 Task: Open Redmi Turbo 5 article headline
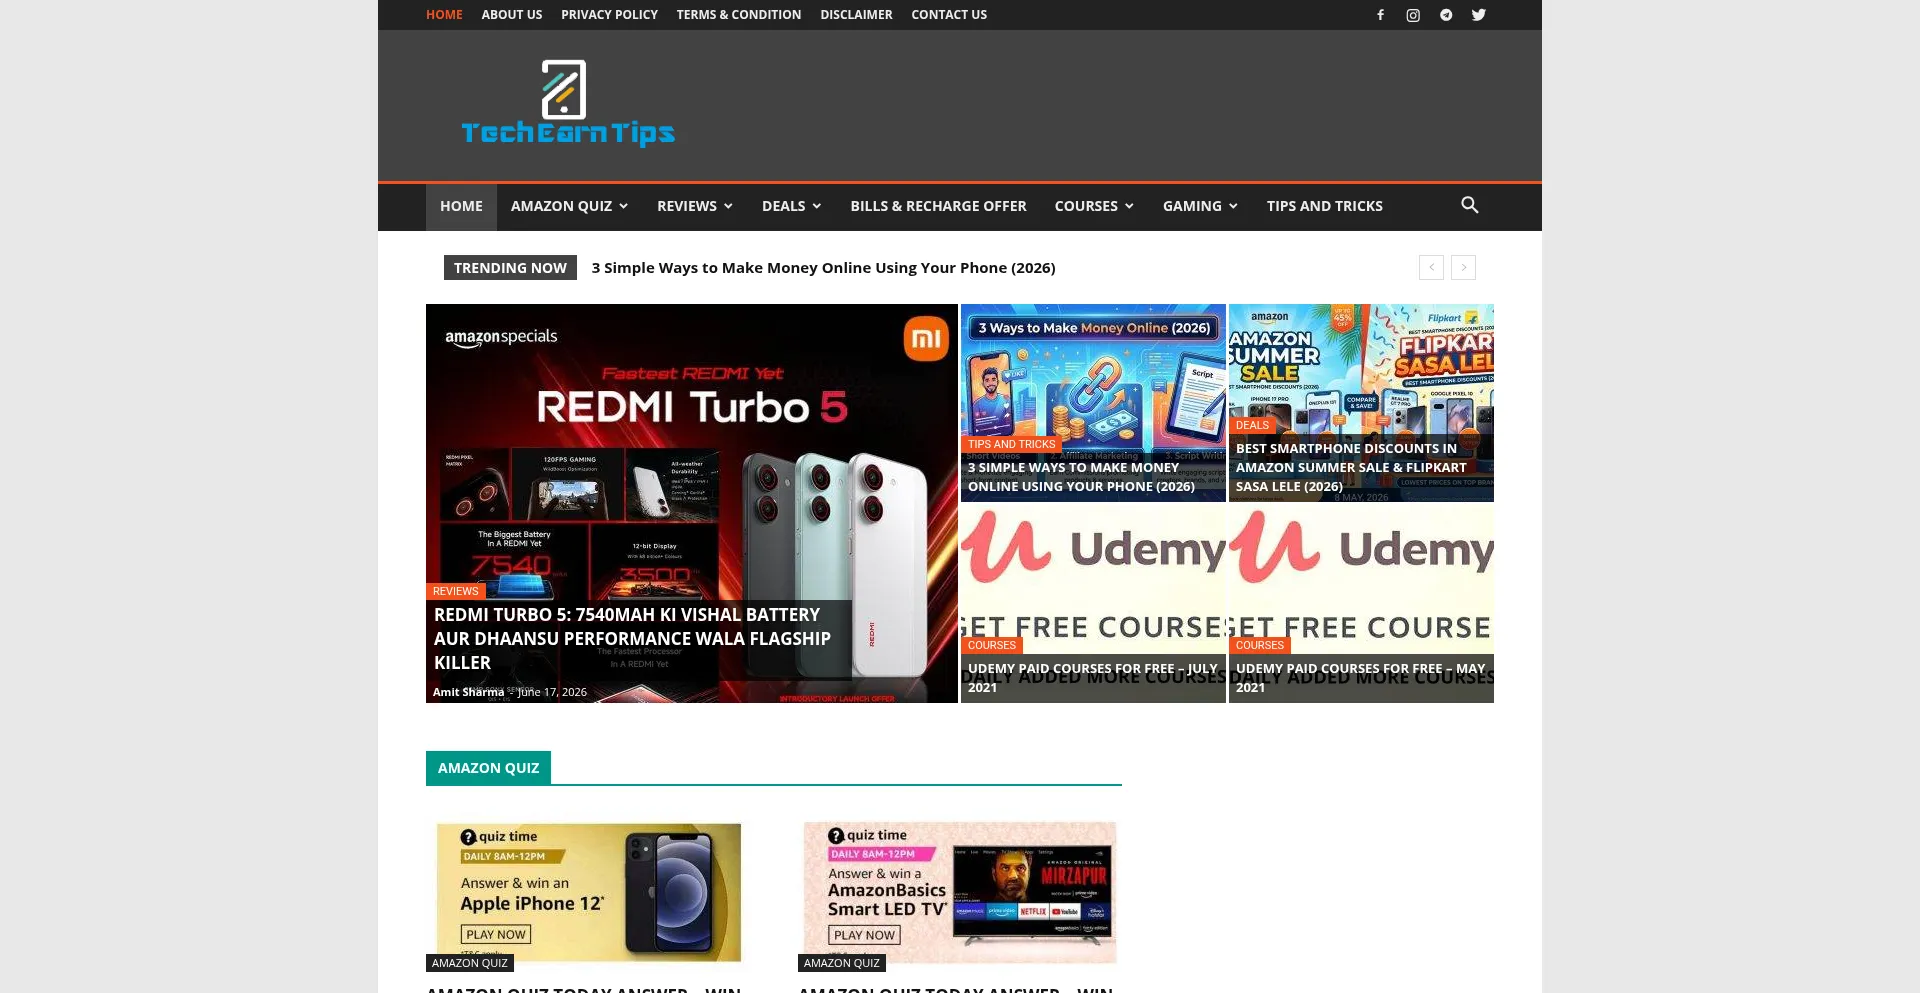click(x=632, y=638)
